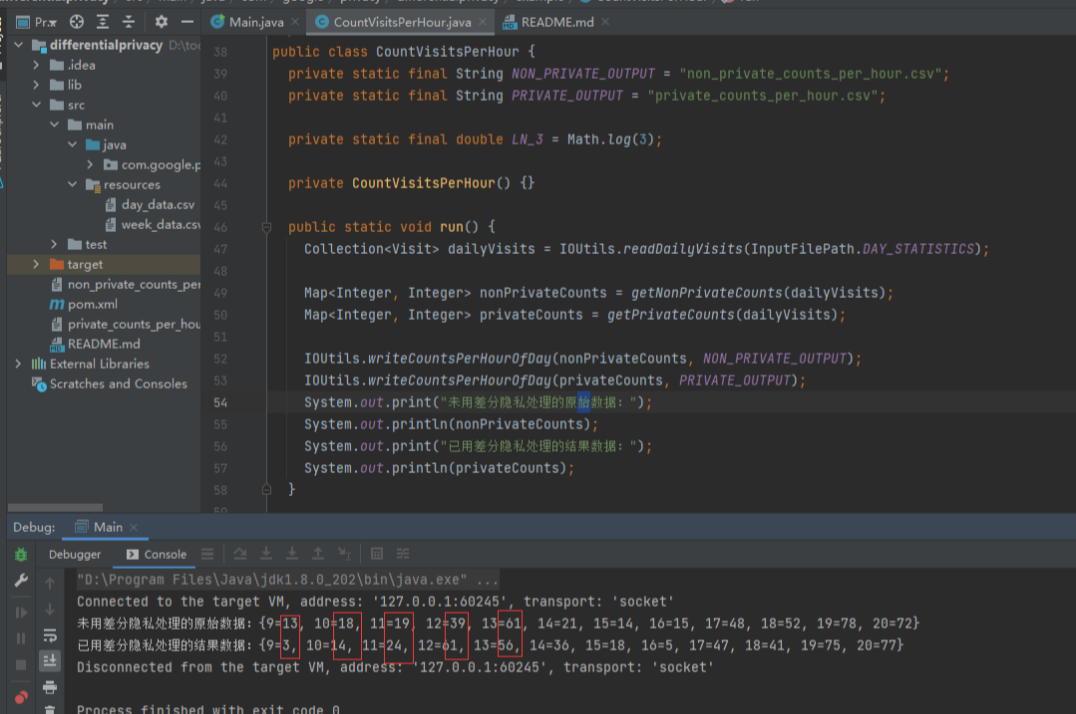Switch to the Debugger tab
The image size is (1076, 714).
(75, 554)
